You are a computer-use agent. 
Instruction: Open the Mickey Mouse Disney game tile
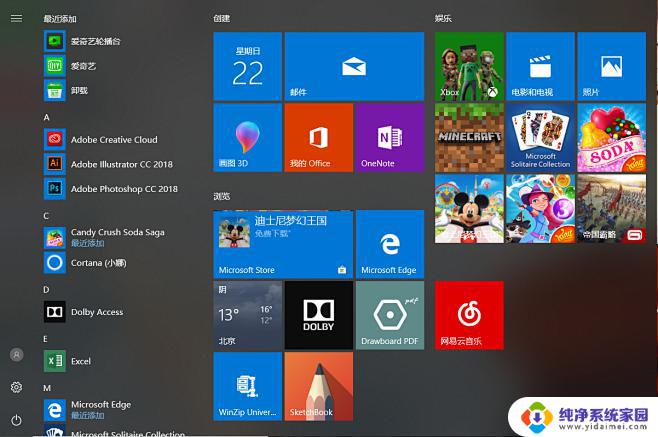469,209
